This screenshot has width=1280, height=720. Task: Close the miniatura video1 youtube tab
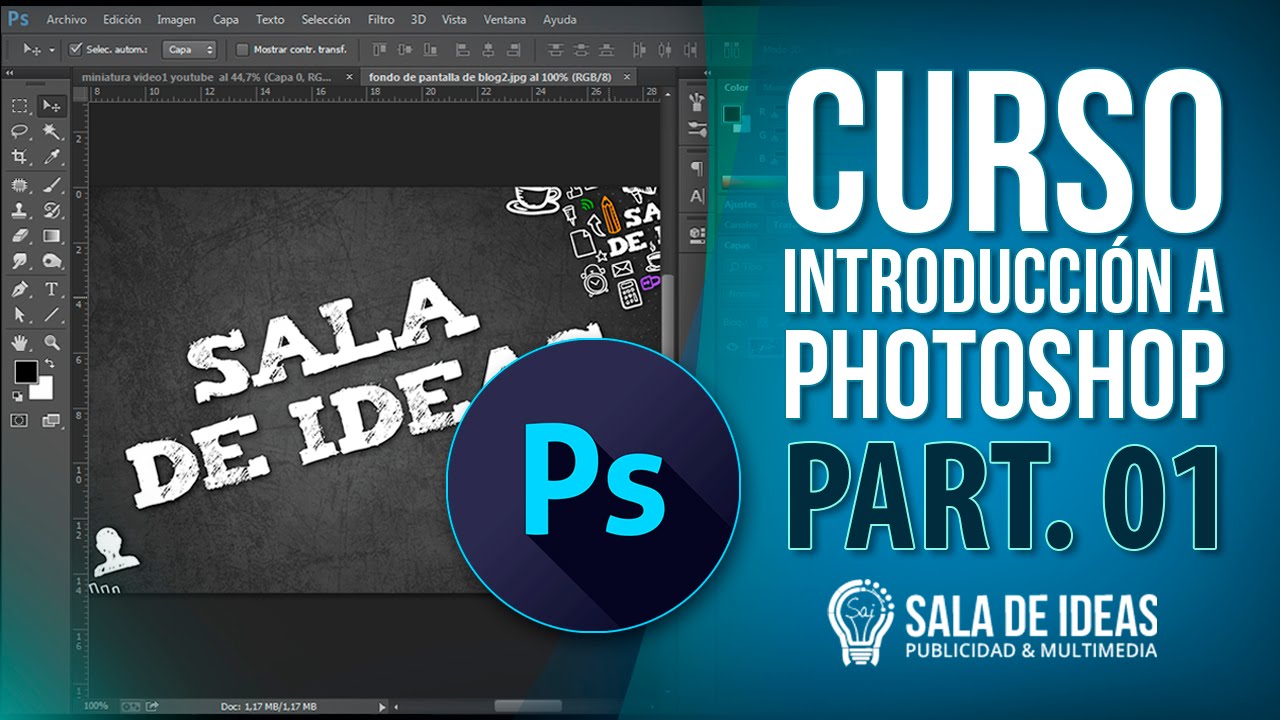[x=349, y=76]
